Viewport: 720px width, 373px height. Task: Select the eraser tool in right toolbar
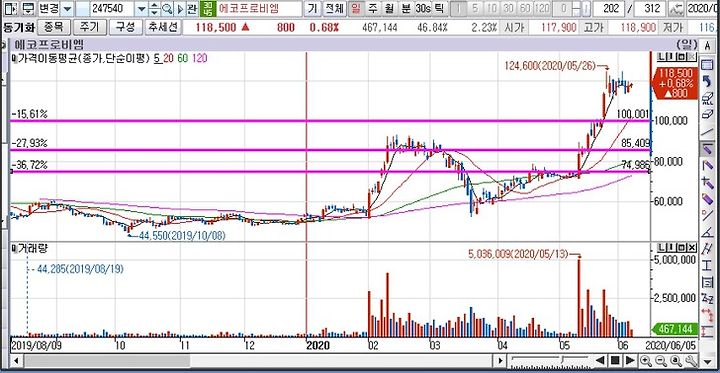[707, 115]
